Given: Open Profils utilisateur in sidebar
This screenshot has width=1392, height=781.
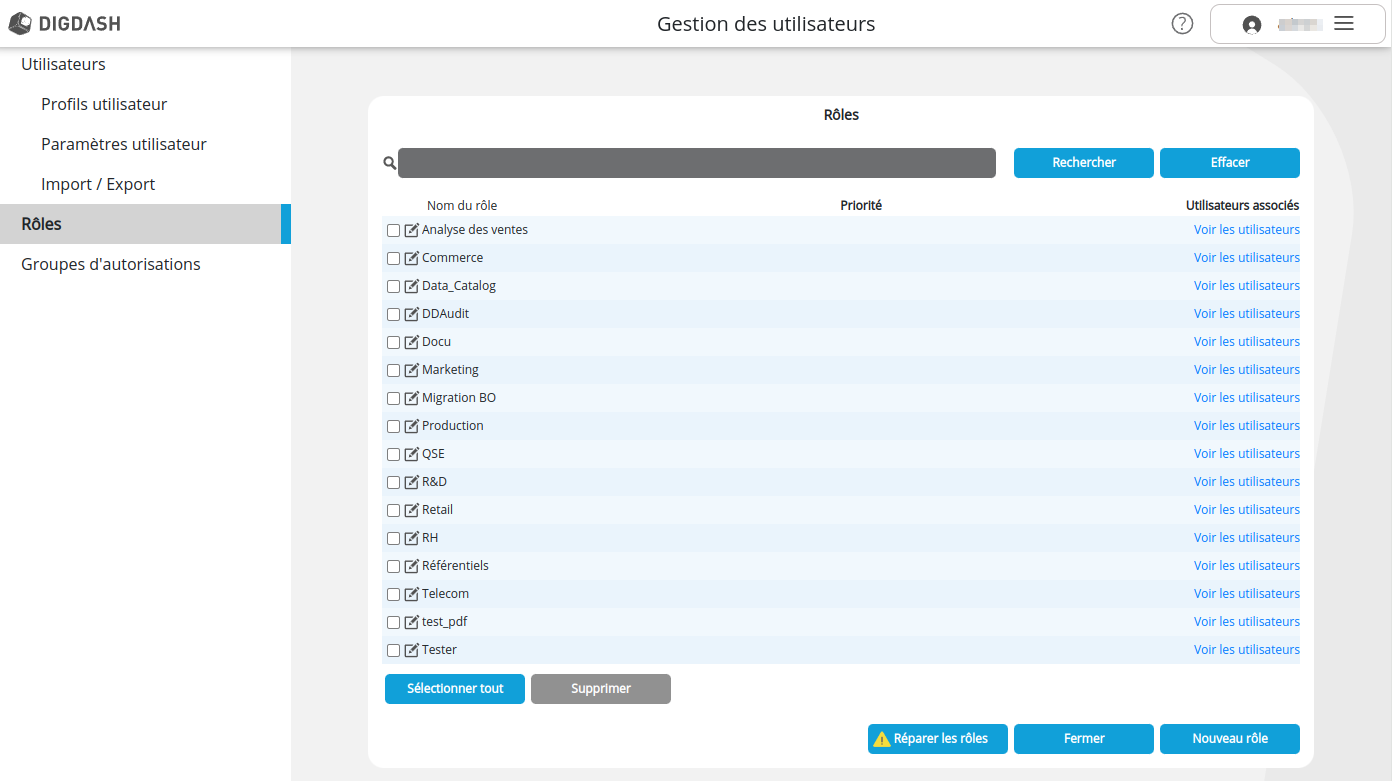Looking at the screenshot, I should point(104,104).
